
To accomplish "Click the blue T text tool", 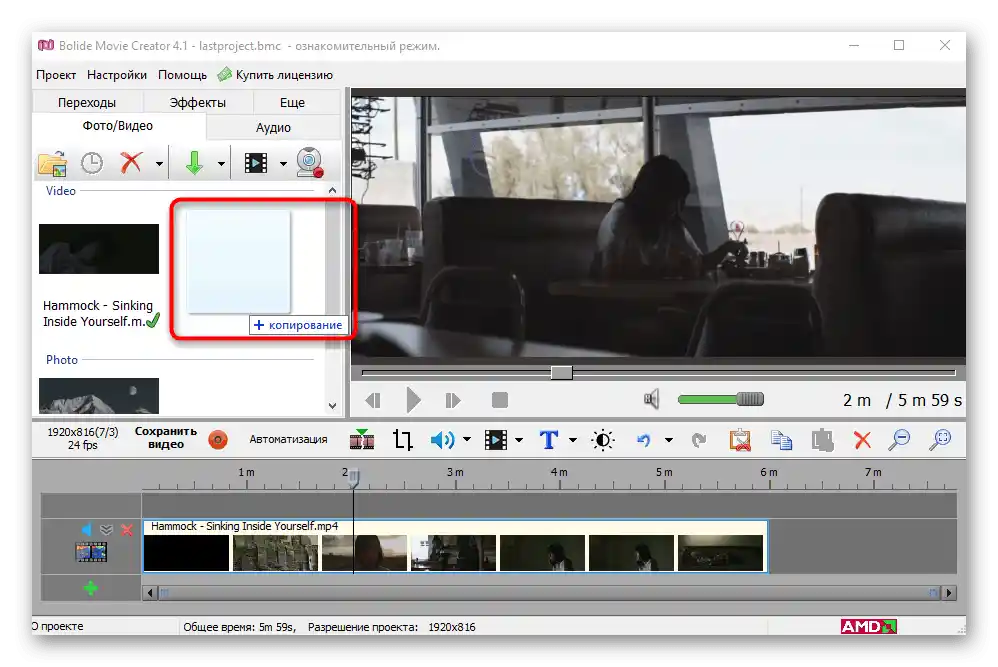I will click(x=549, y=439).
